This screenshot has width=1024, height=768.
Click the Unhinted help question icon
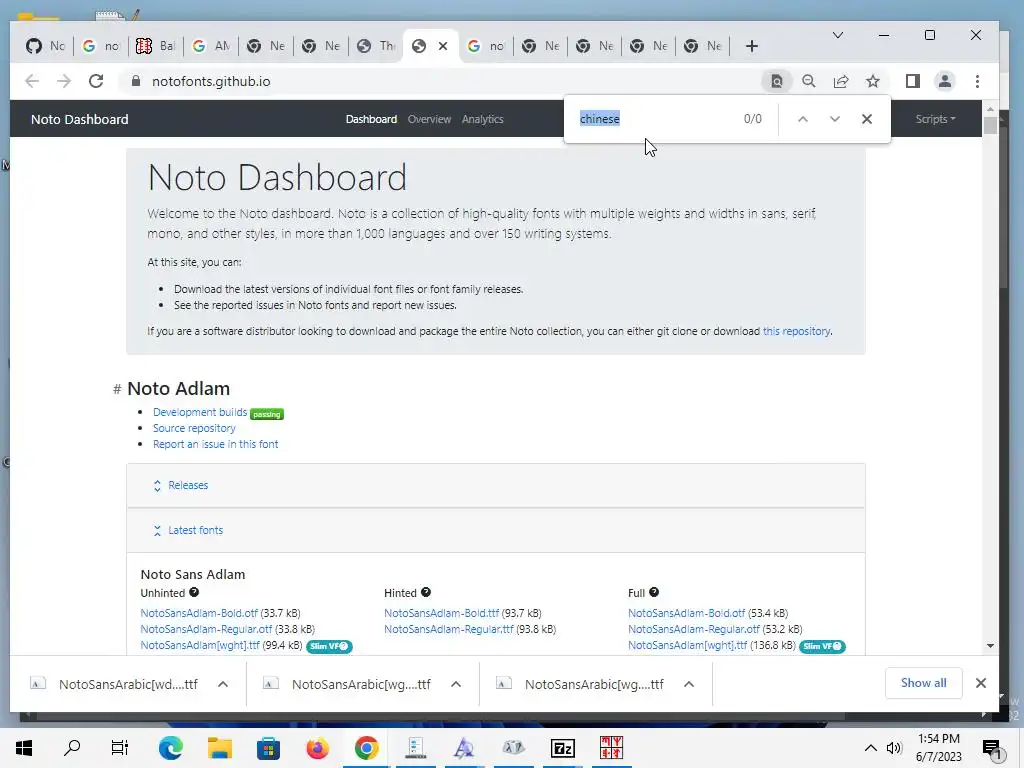coord(194,592)
